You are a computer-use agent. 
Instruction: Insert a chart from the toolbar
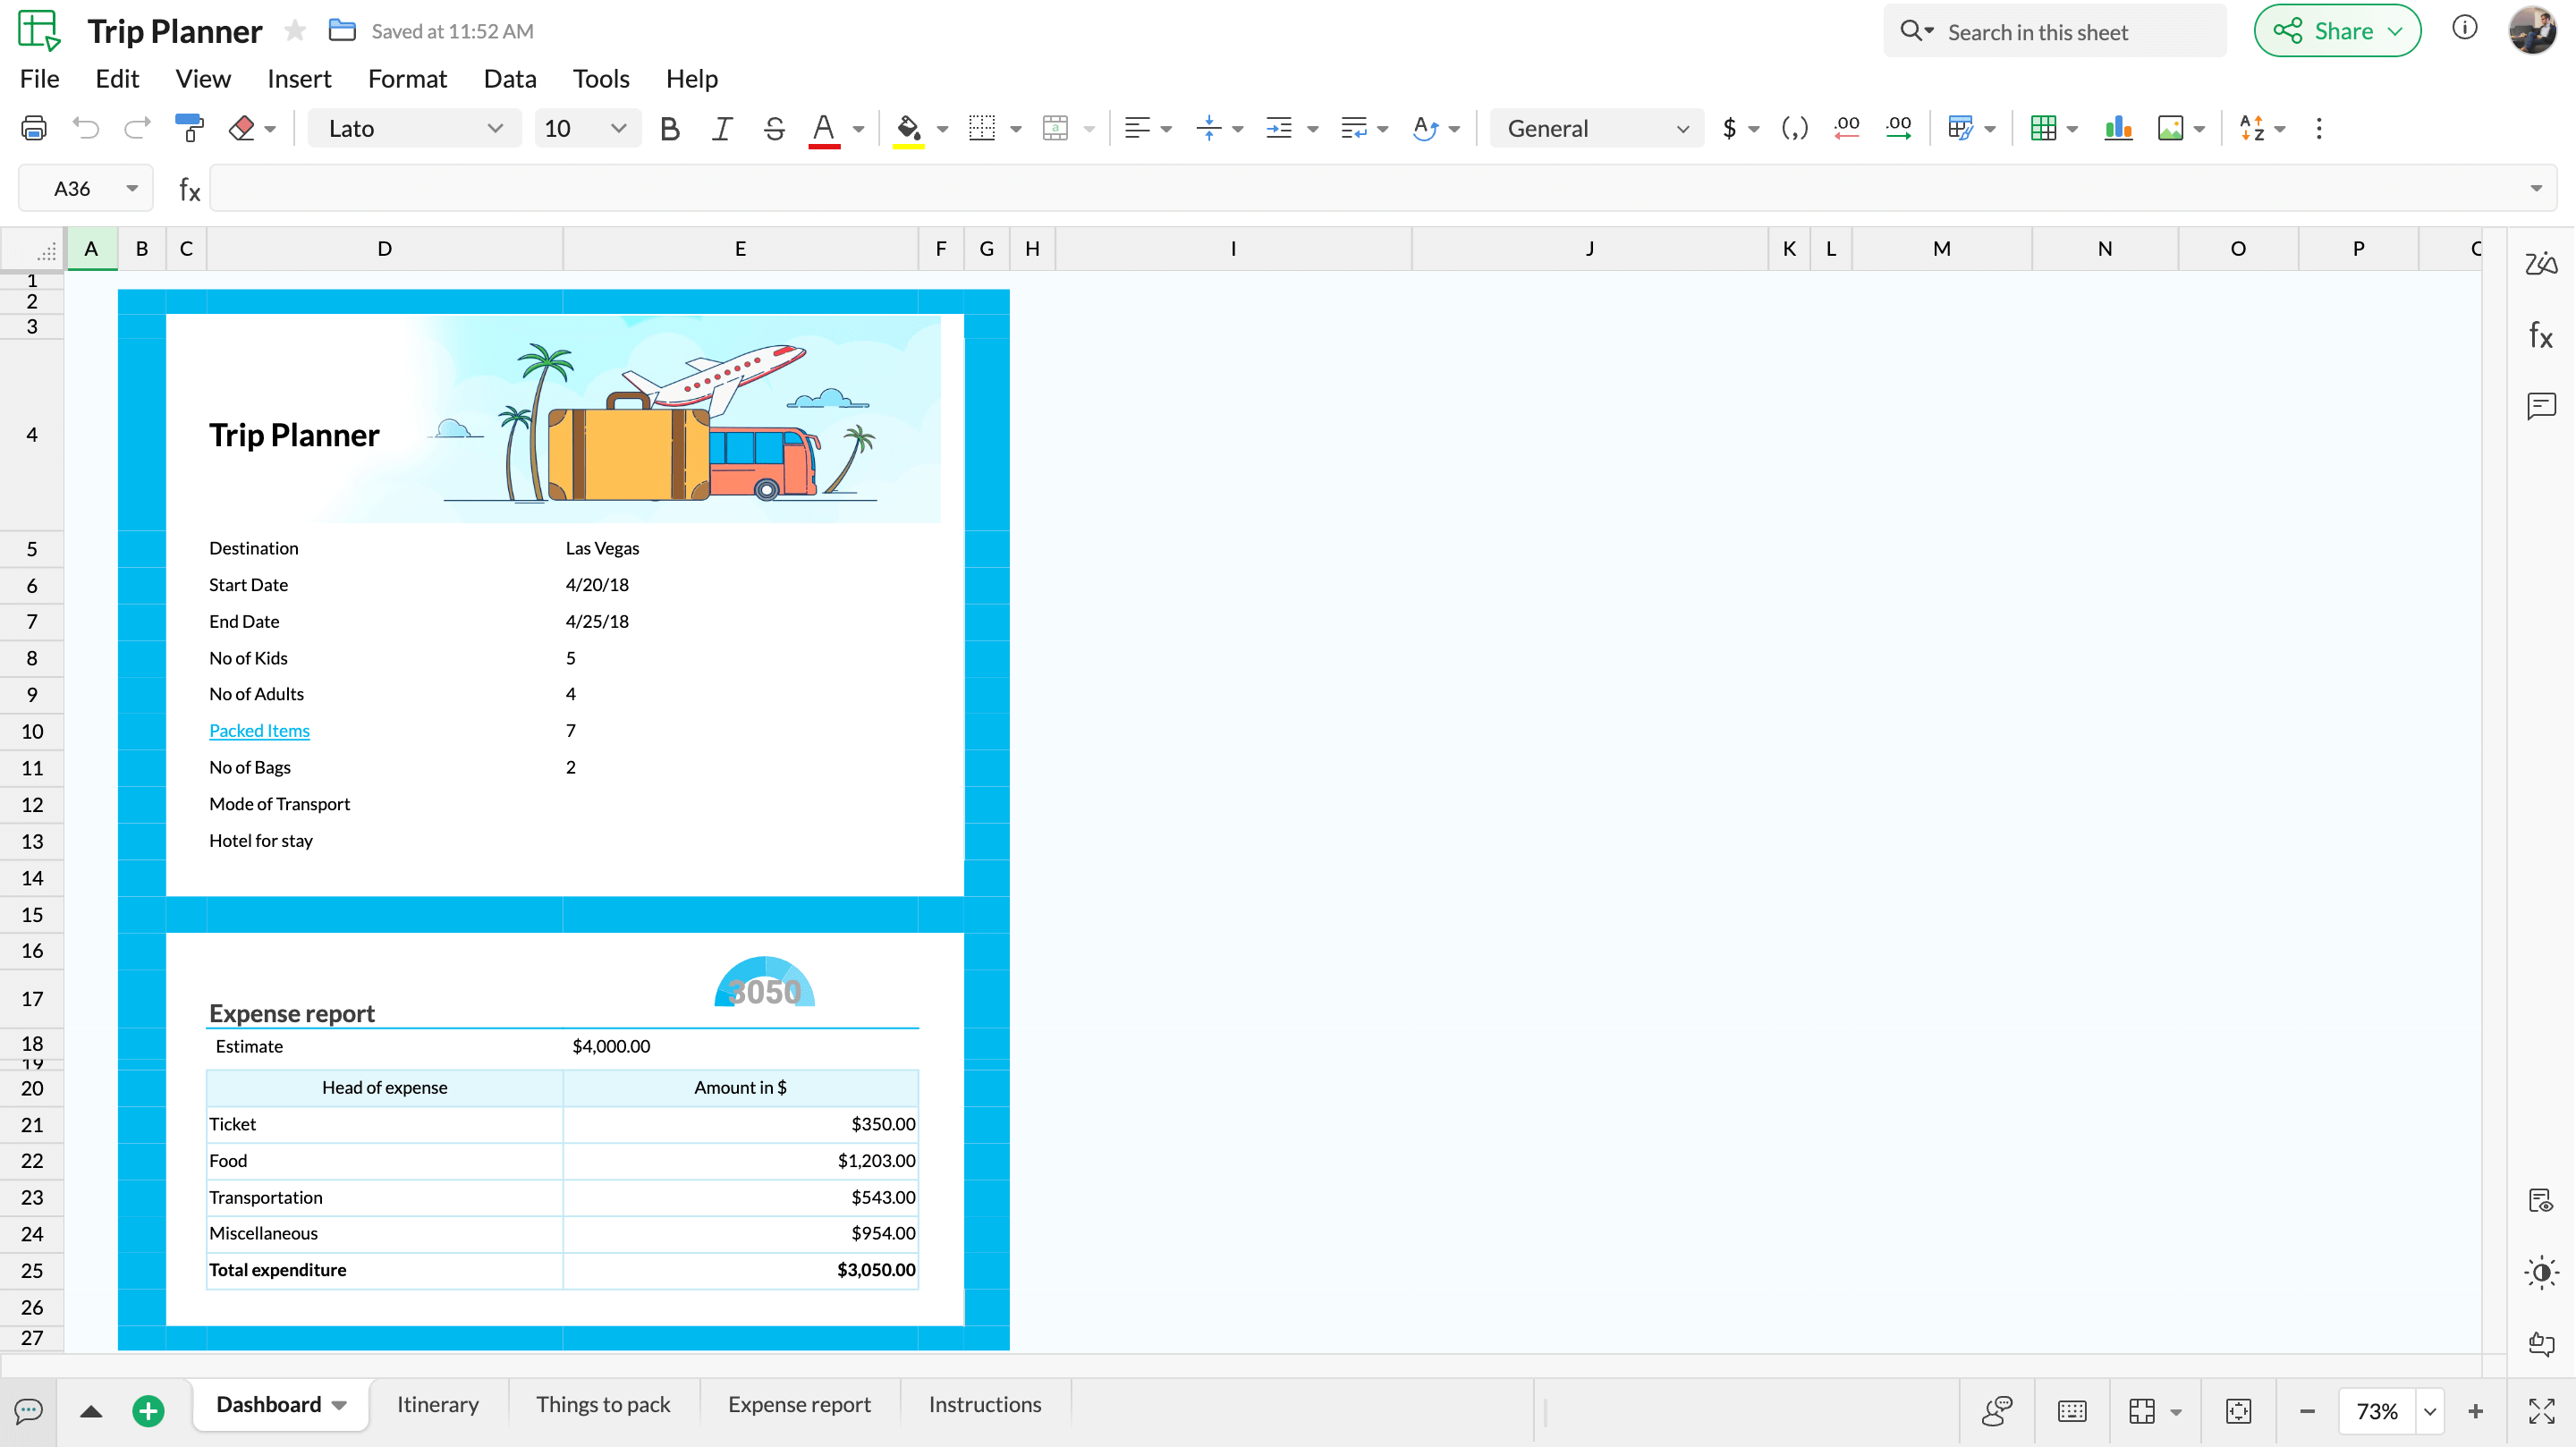2119,128
